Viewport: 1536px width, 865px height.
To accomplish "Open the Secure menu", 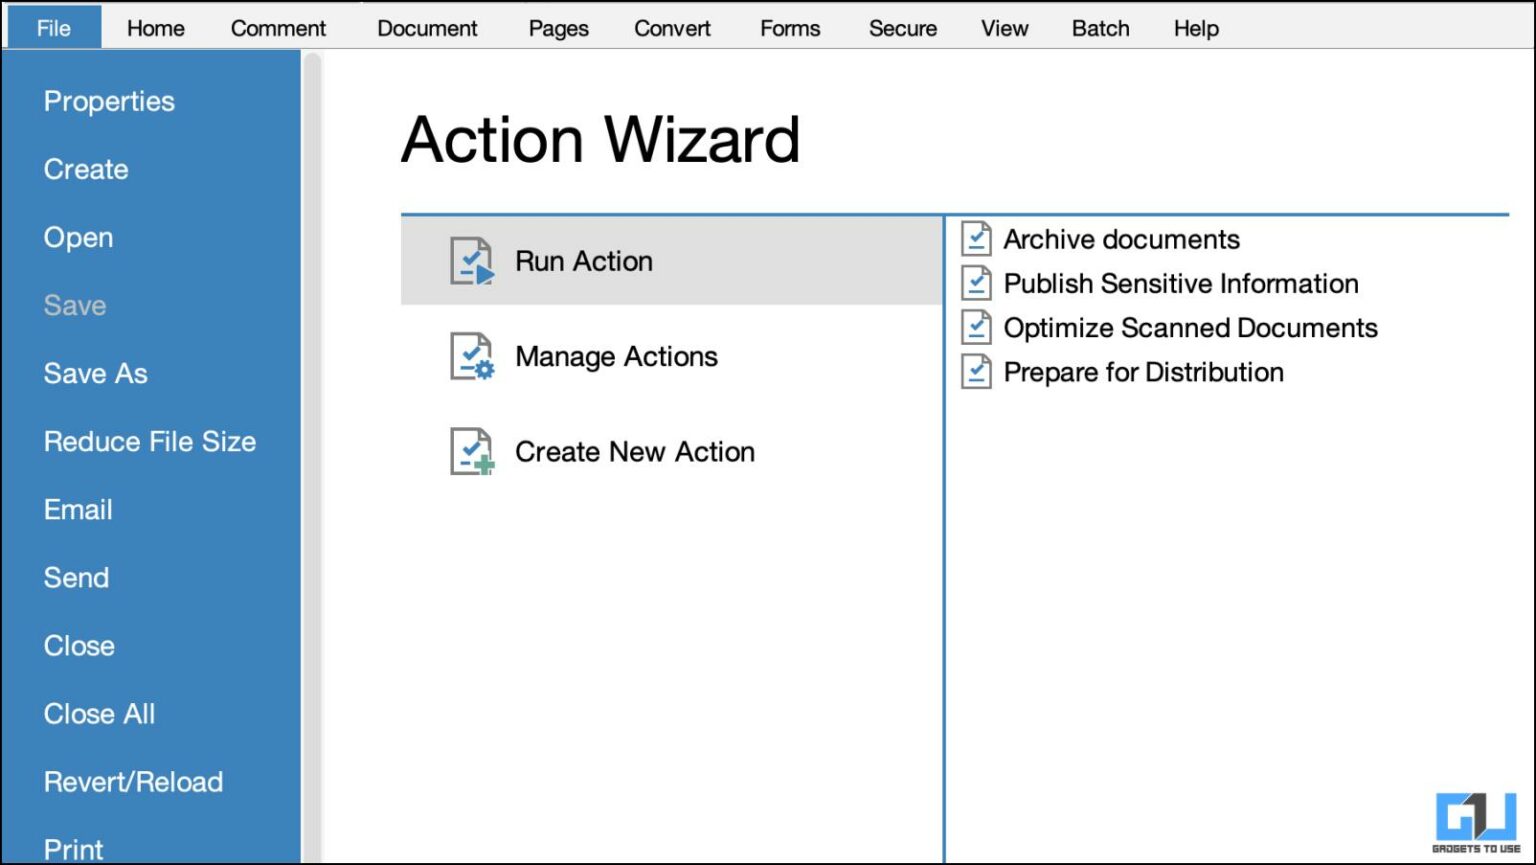I will tap(902, 28).
